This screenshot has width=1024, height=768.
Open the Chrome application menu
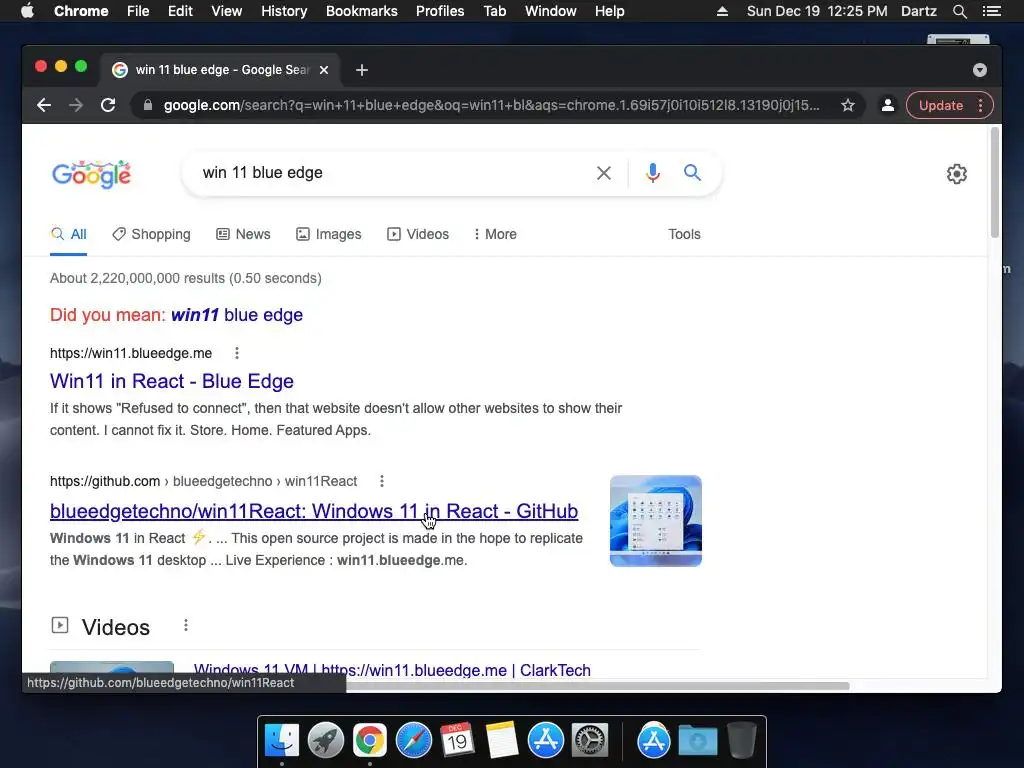(x=81, y=11)
